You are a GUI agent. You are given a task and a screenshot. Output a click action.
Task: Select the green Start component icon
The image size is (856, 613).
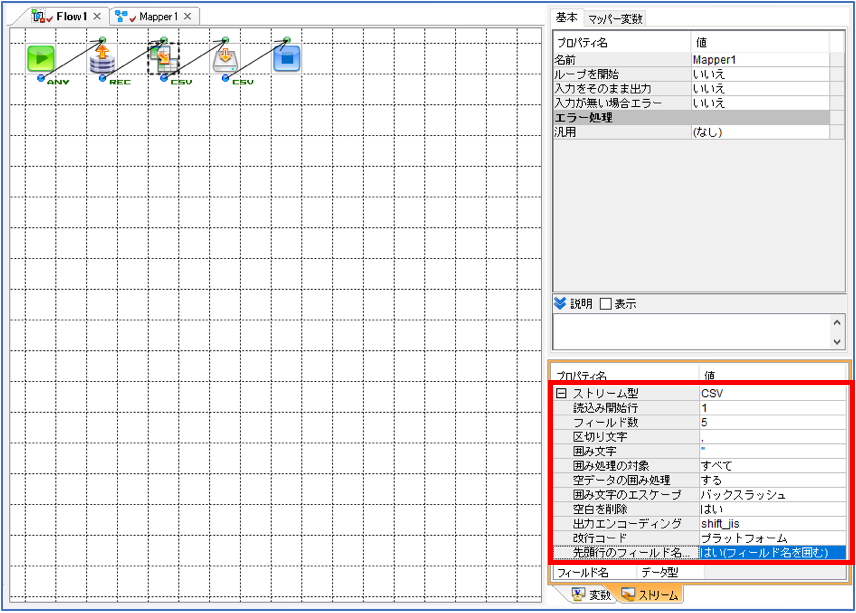coord(41,58)
